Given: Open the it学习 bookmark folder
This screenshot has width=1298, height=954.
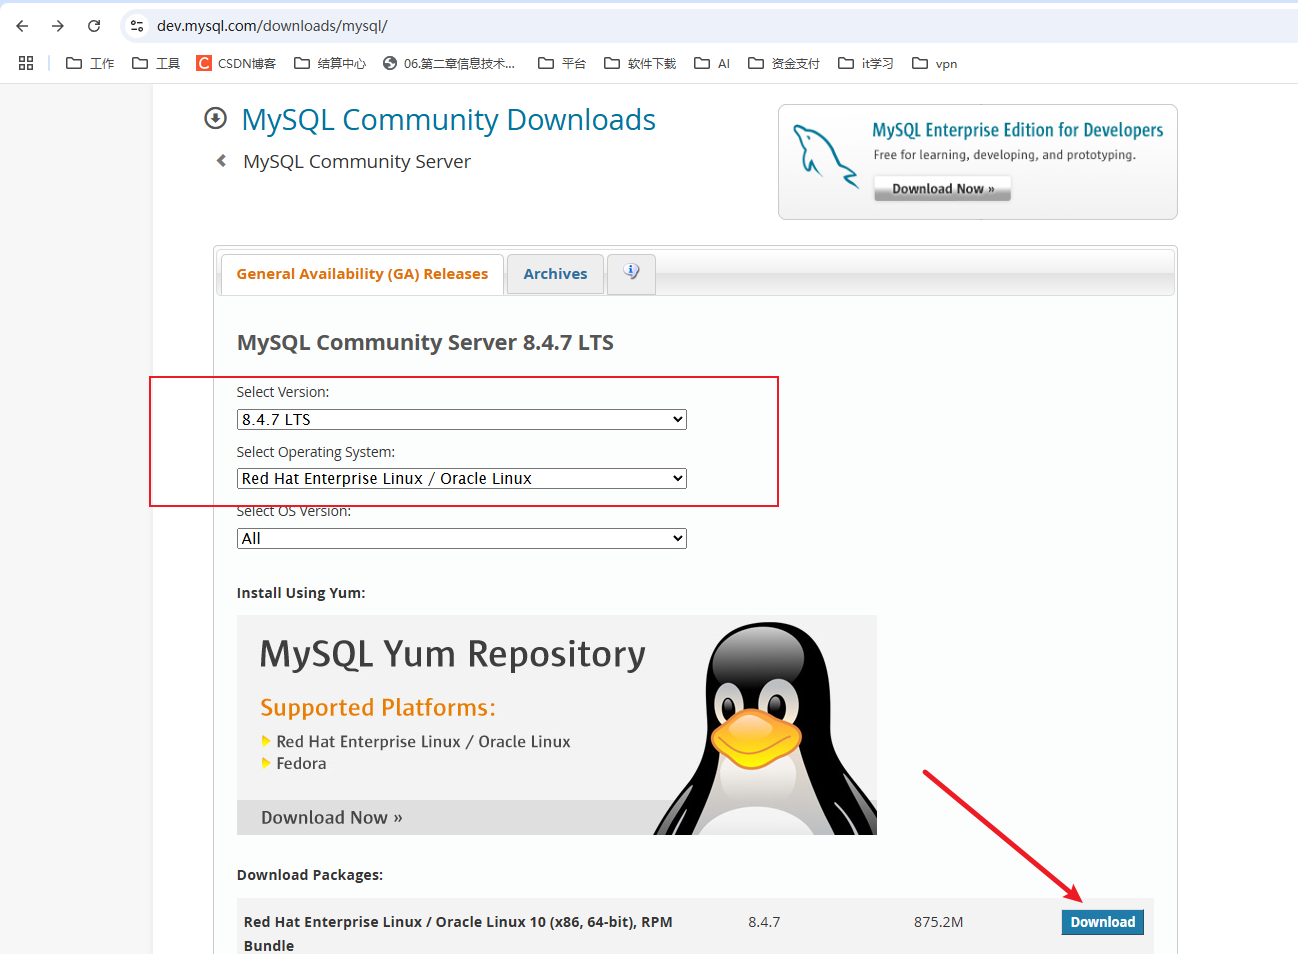Looking at the screenshot, I should click(x=866, y=63).
